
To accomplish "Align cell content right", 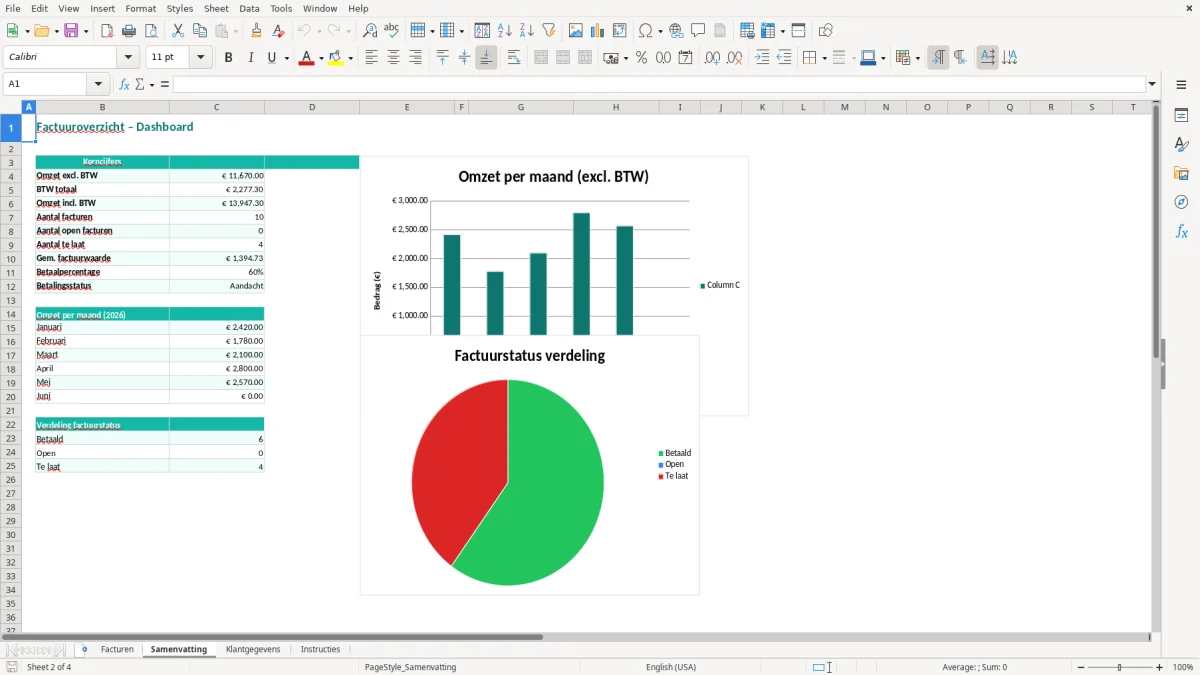I will (416, 58).
